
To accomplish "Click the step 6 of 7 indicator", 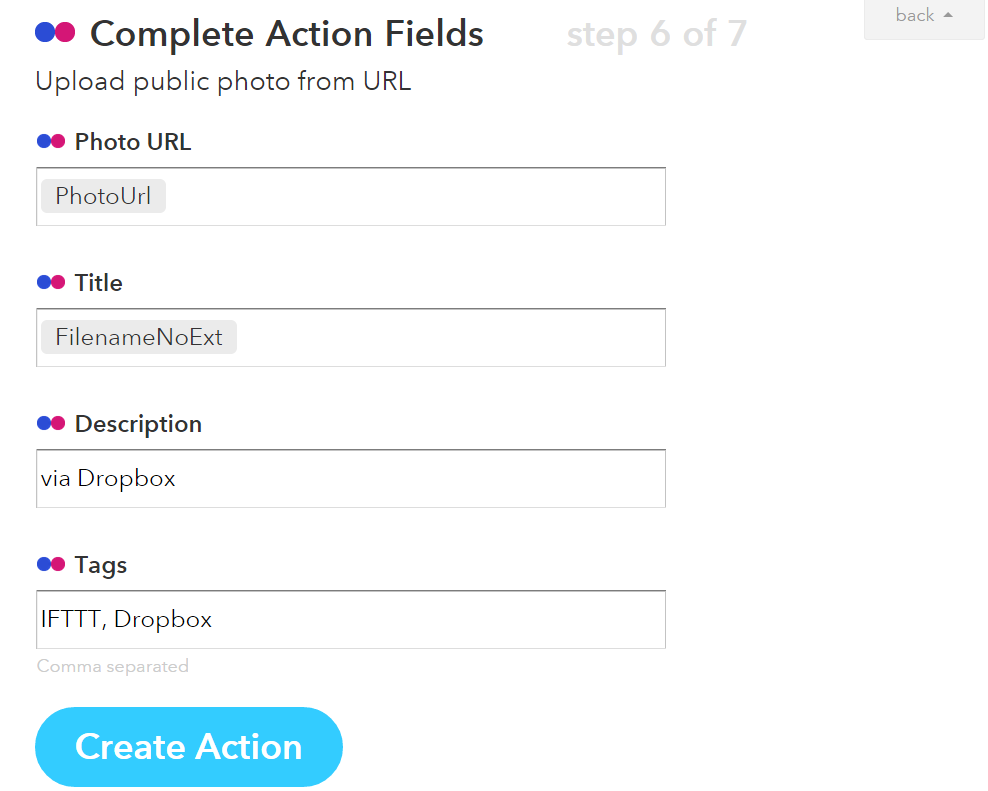I will pos(657,34).
